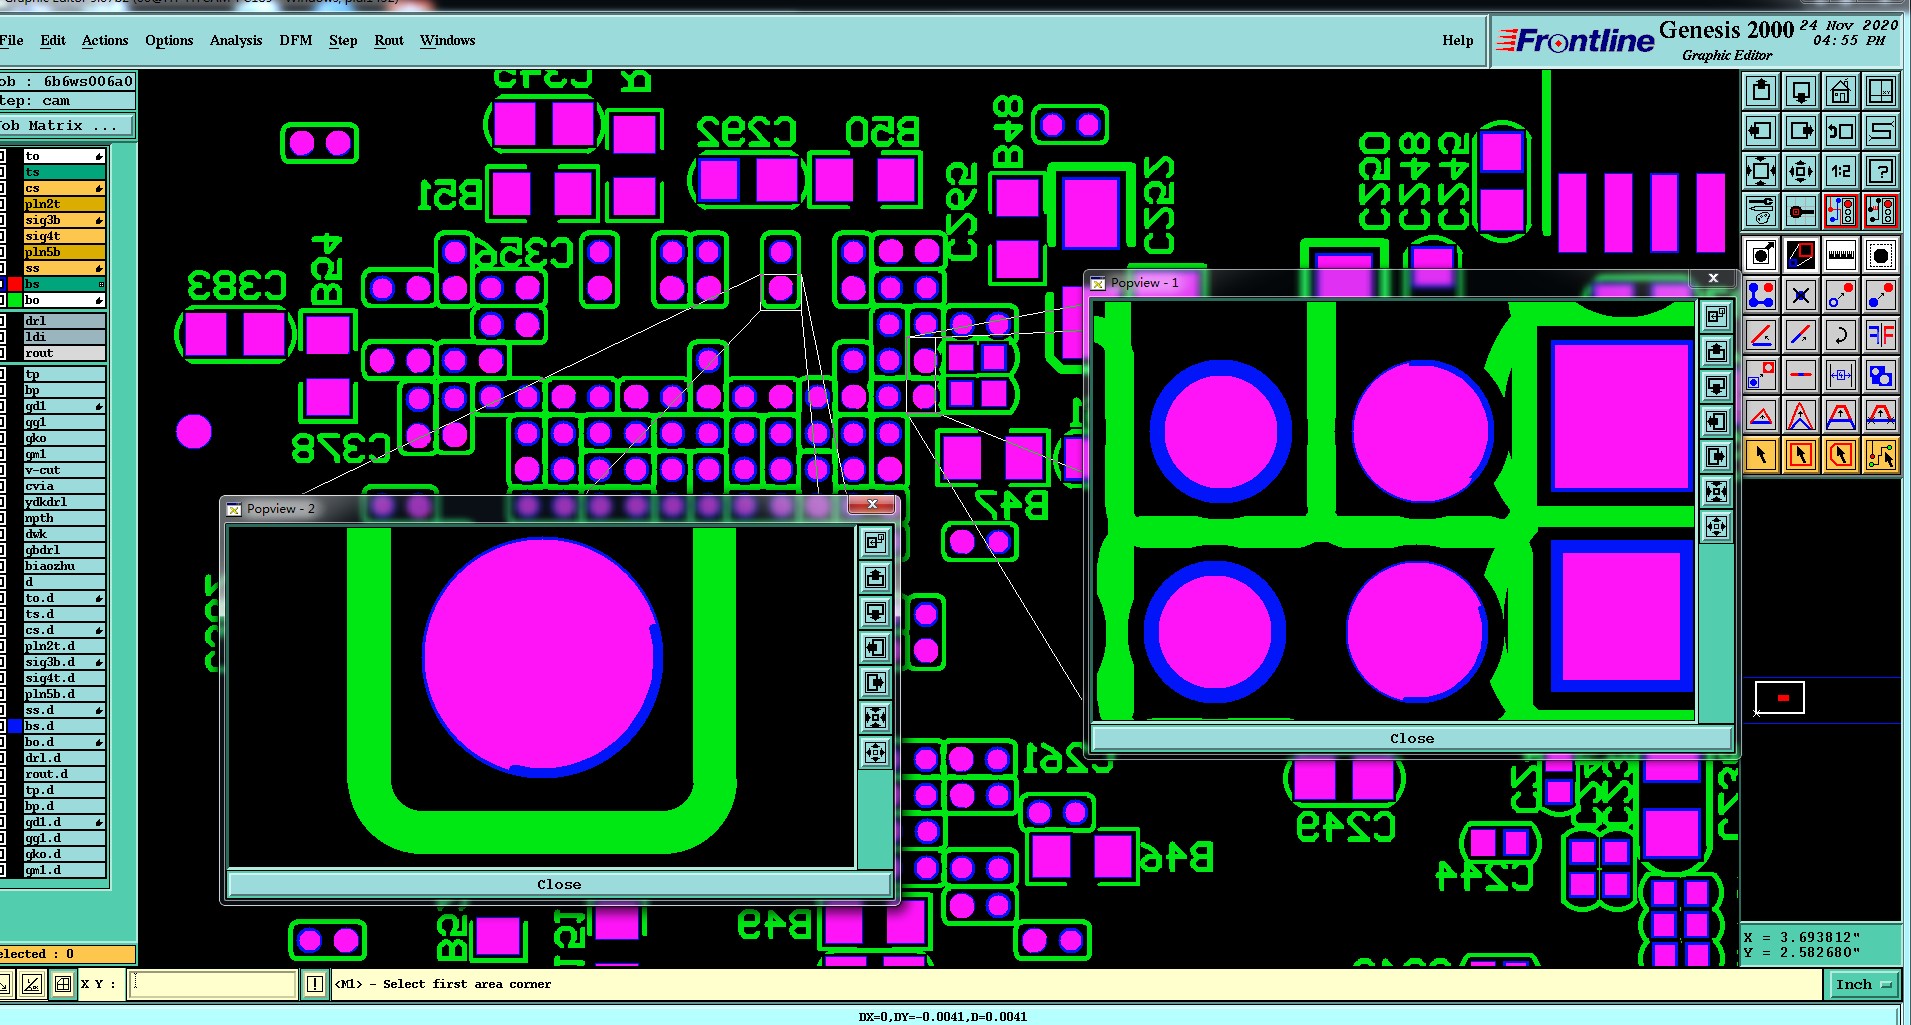
Task: Open the Options menu
Action: (x=169, y=40)
